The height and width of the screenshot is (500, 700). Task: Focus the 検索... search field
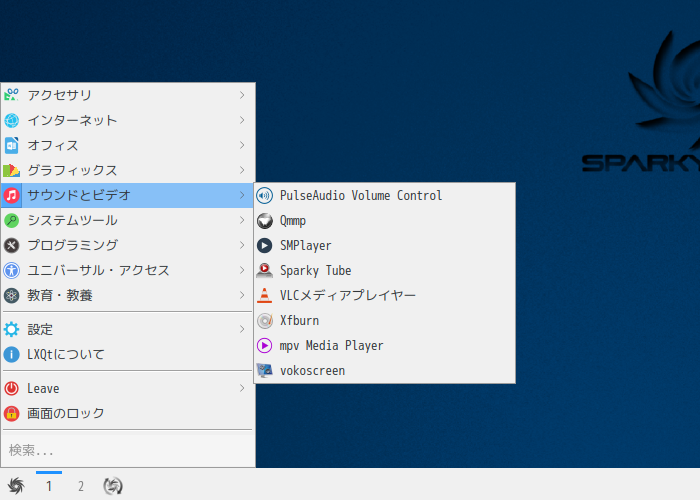pyautogui.click(x=128, y=450)
